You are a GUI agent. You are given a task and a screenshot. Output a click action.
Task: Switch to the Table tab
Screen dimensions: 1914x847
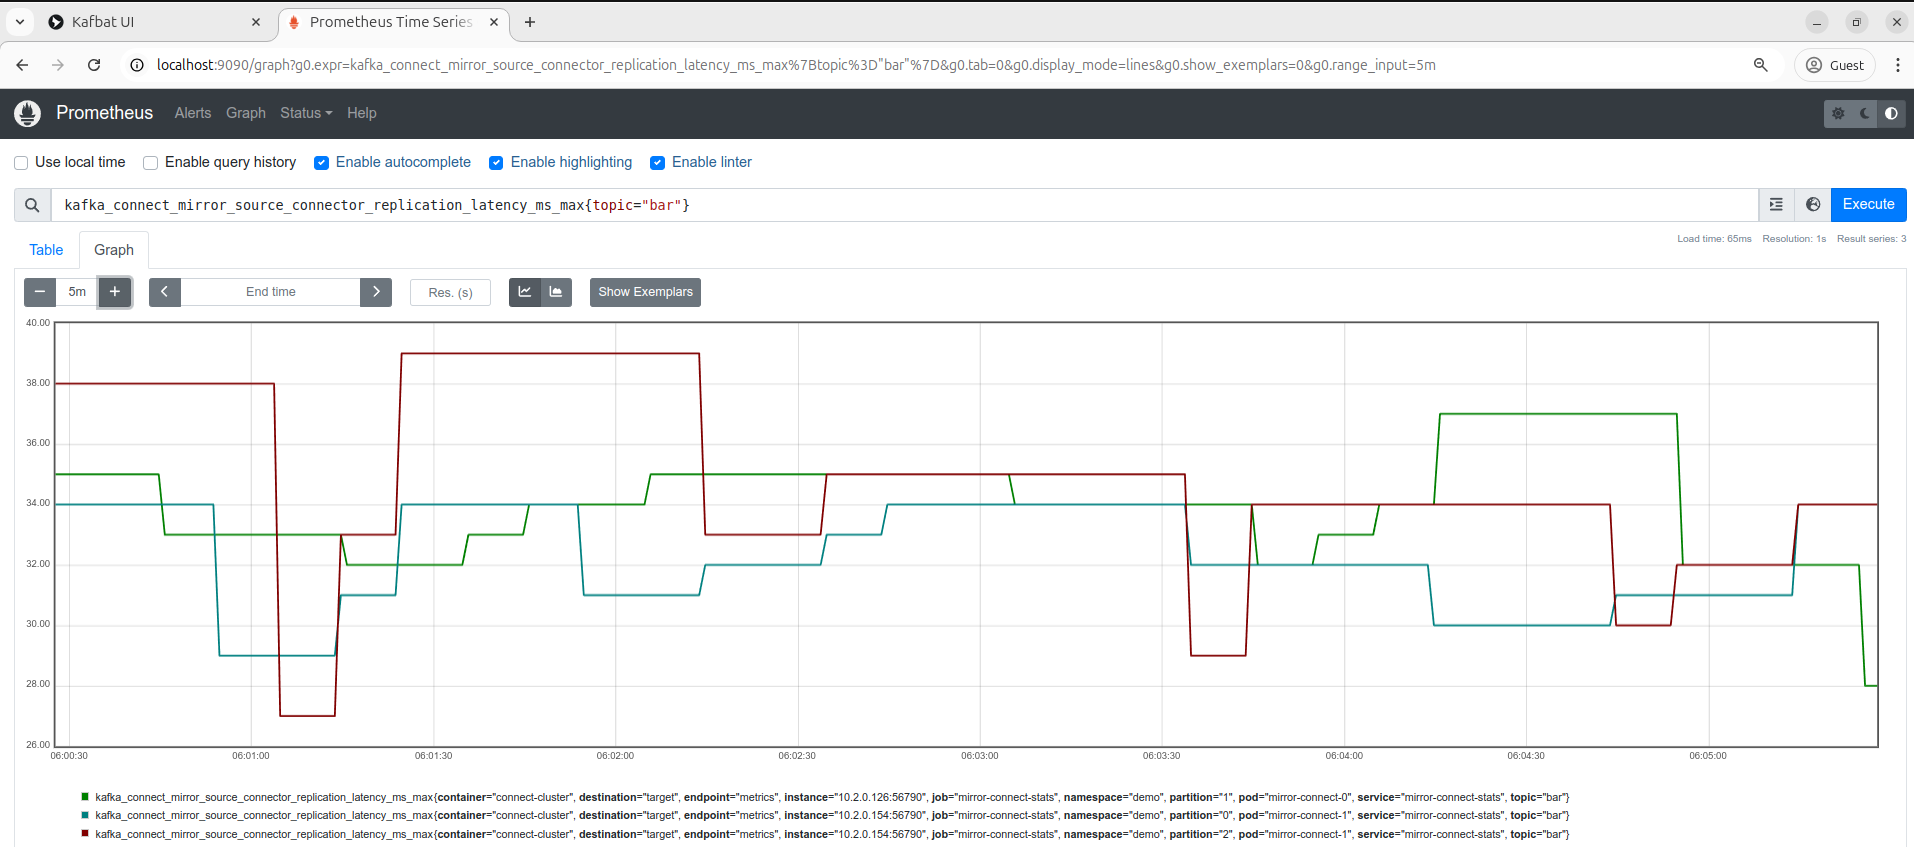(46, 250)
